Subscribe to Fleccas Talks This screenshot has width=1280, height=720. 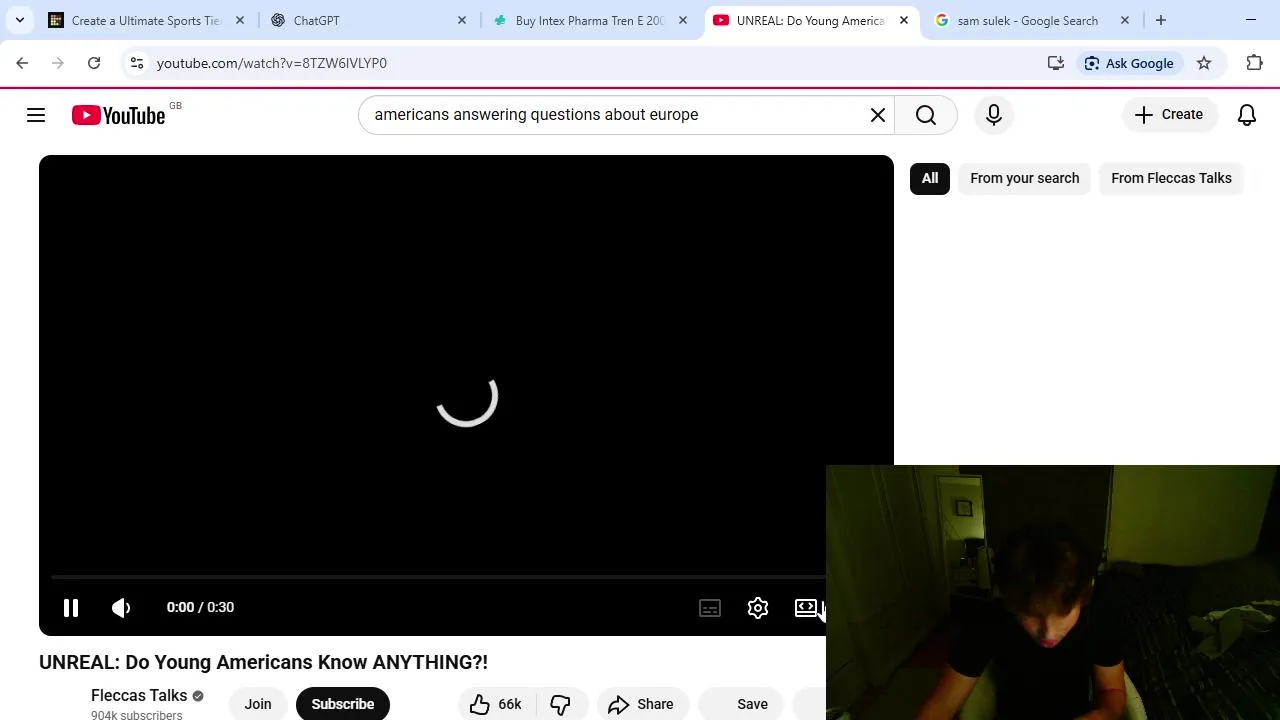[342, 704]
